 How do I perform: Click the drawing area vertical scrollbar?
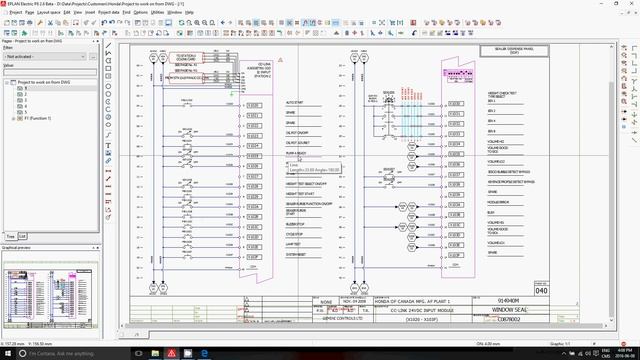611,184
